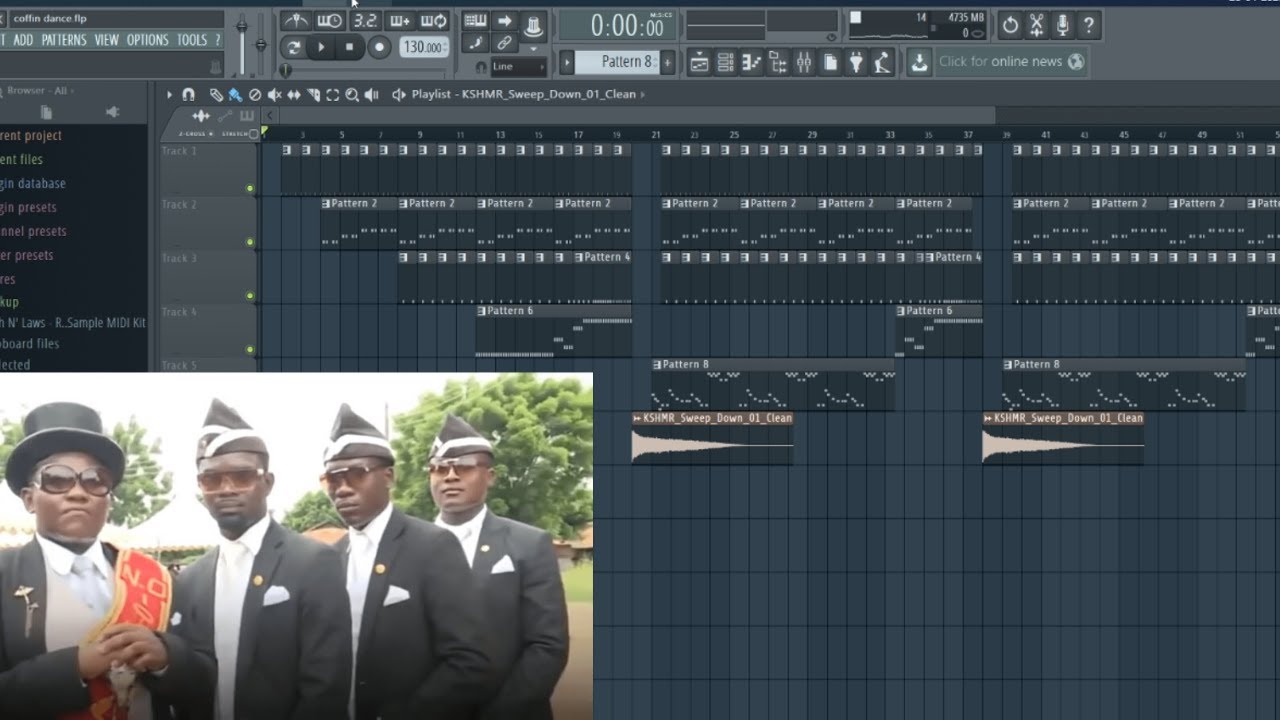Viewport: 1280px width, 720px height.
Task: Toggle overdub/blend recording
Action: [400, 21]
